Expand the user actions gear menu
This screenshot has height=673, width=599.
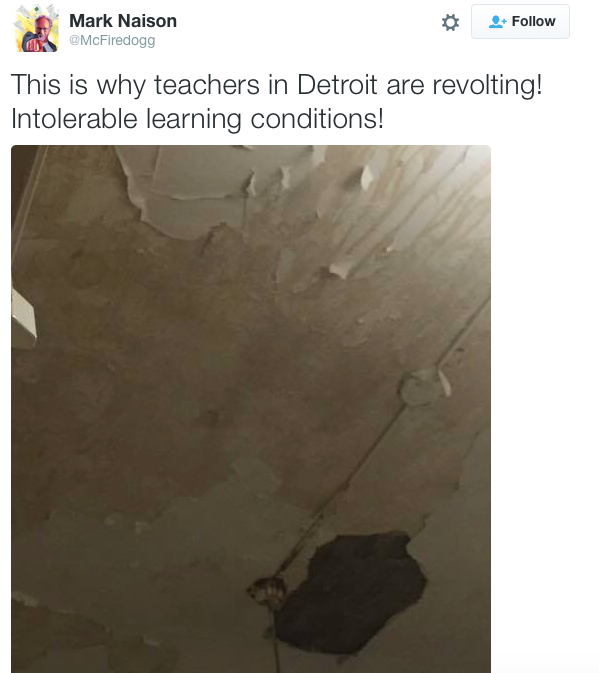tap(450, 22)
